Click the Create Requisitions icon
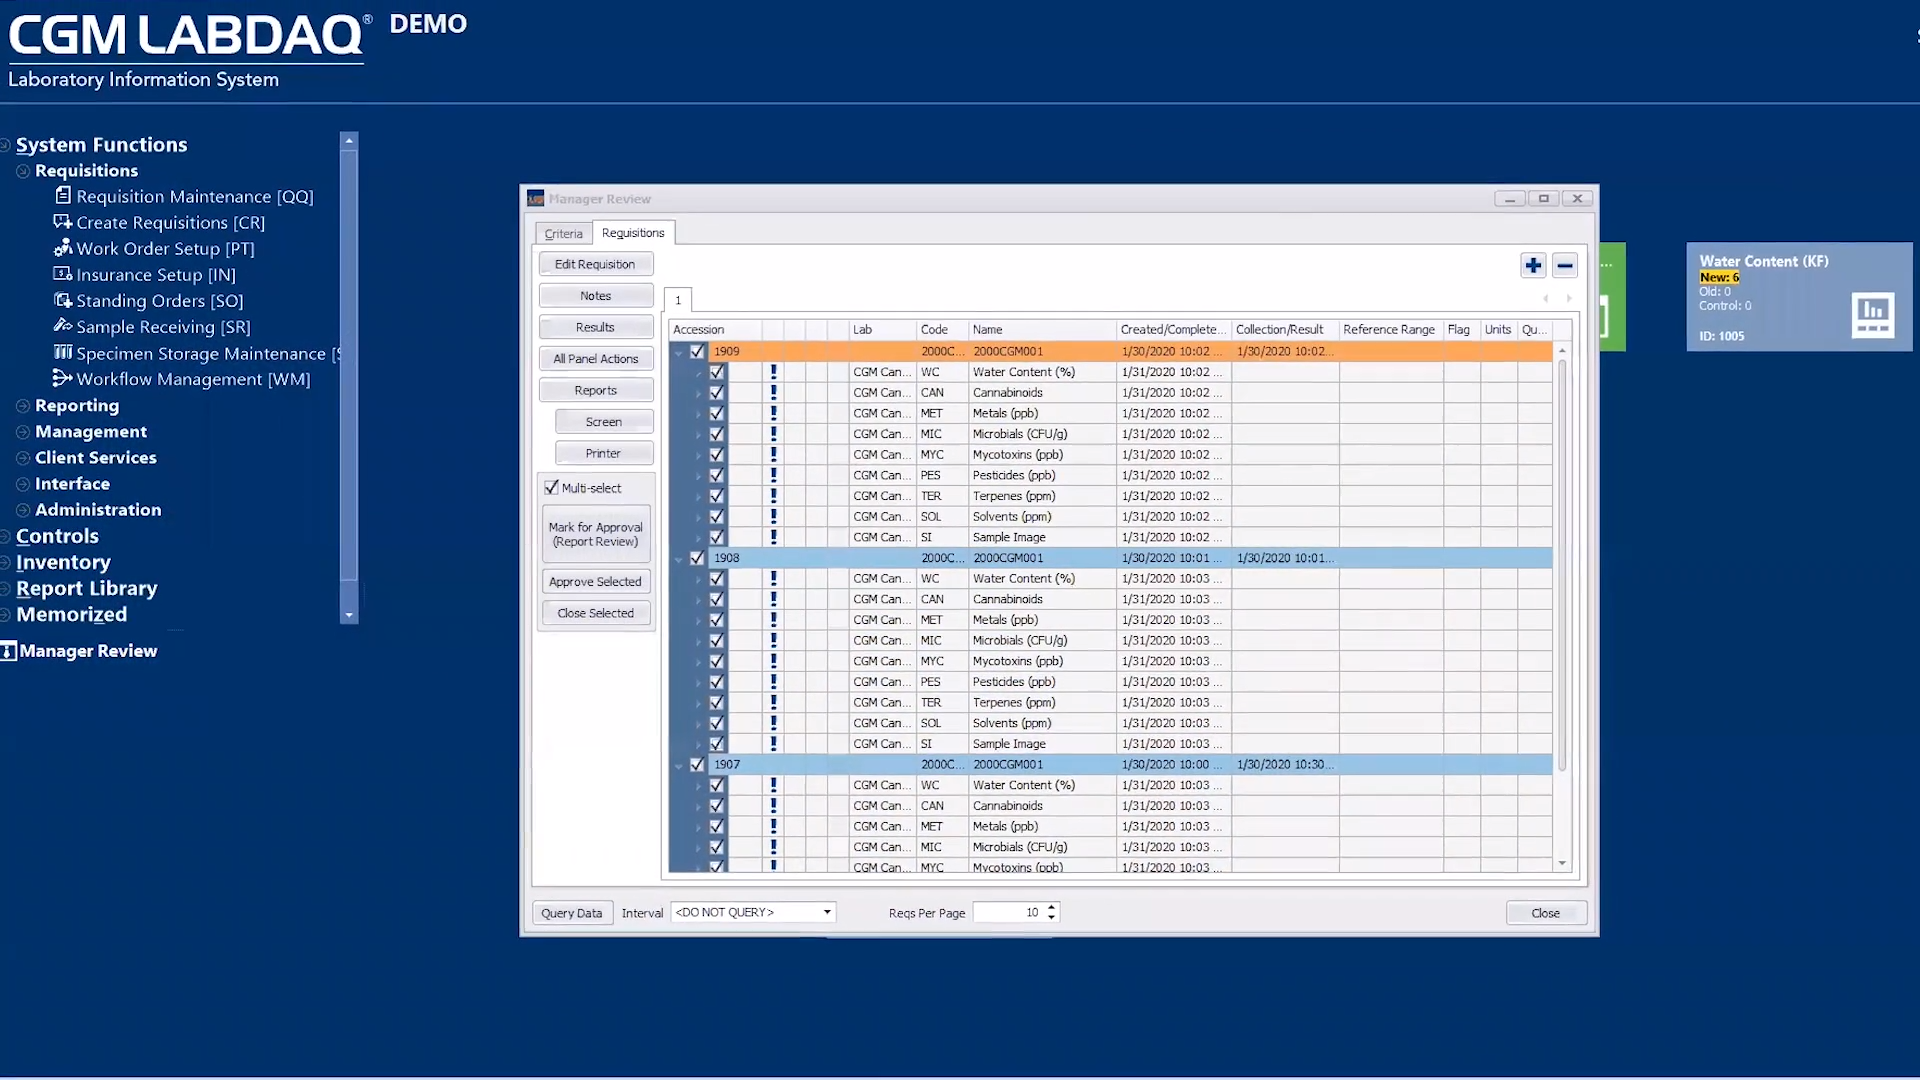 tap(63, 222)
